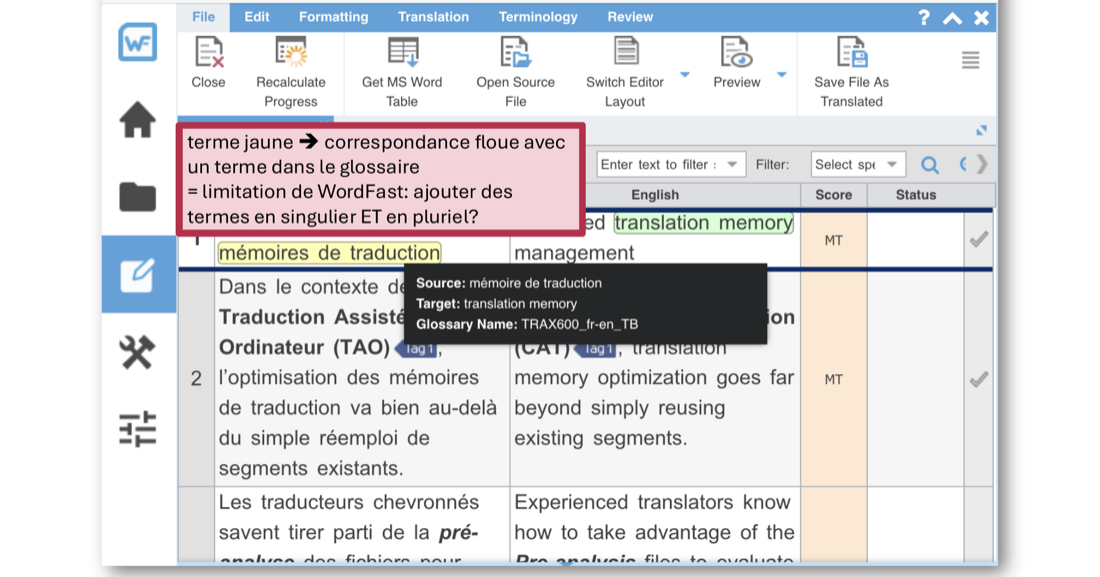Switch to the File ribbon tab

click(x=203, y=17)
